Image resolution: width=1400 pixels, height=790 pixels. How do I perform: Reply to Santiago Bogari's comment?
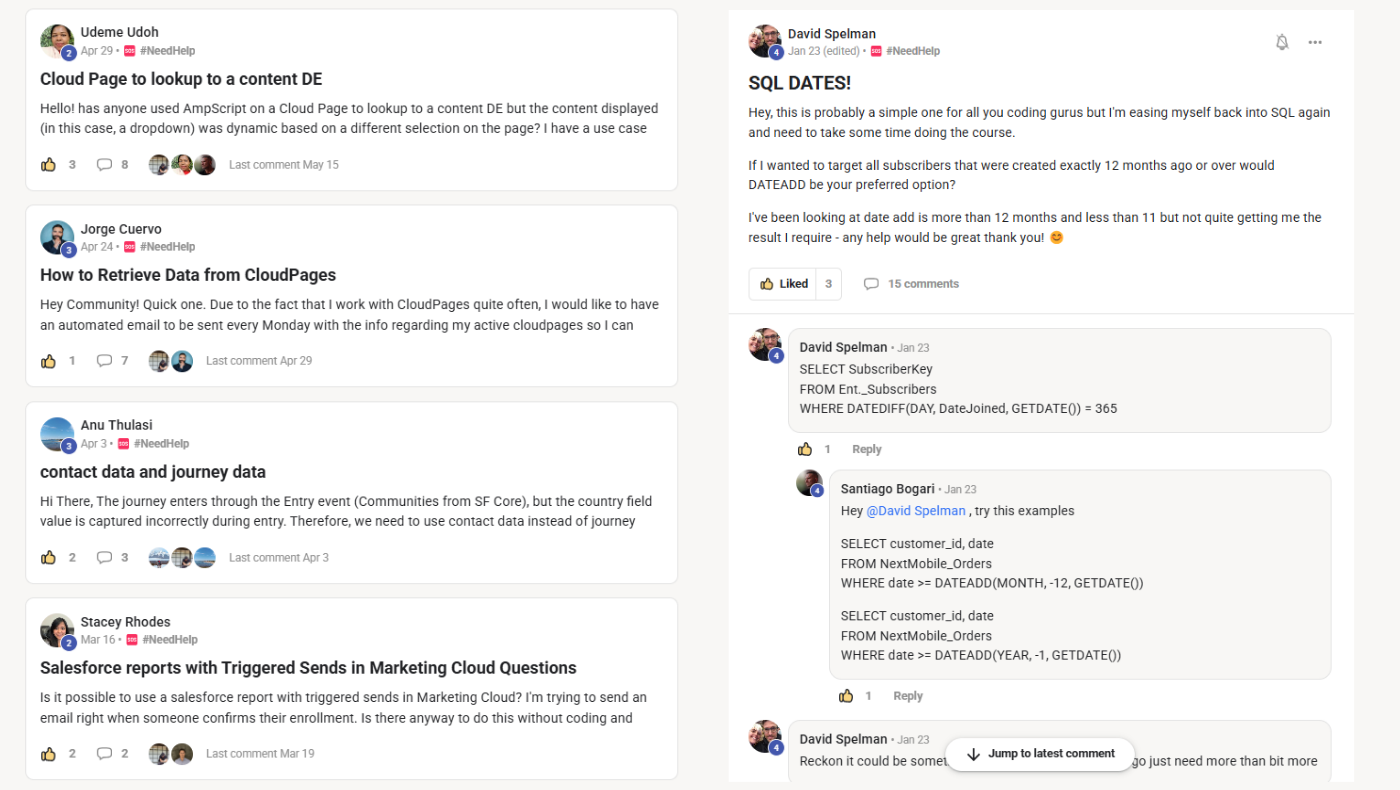908,696
